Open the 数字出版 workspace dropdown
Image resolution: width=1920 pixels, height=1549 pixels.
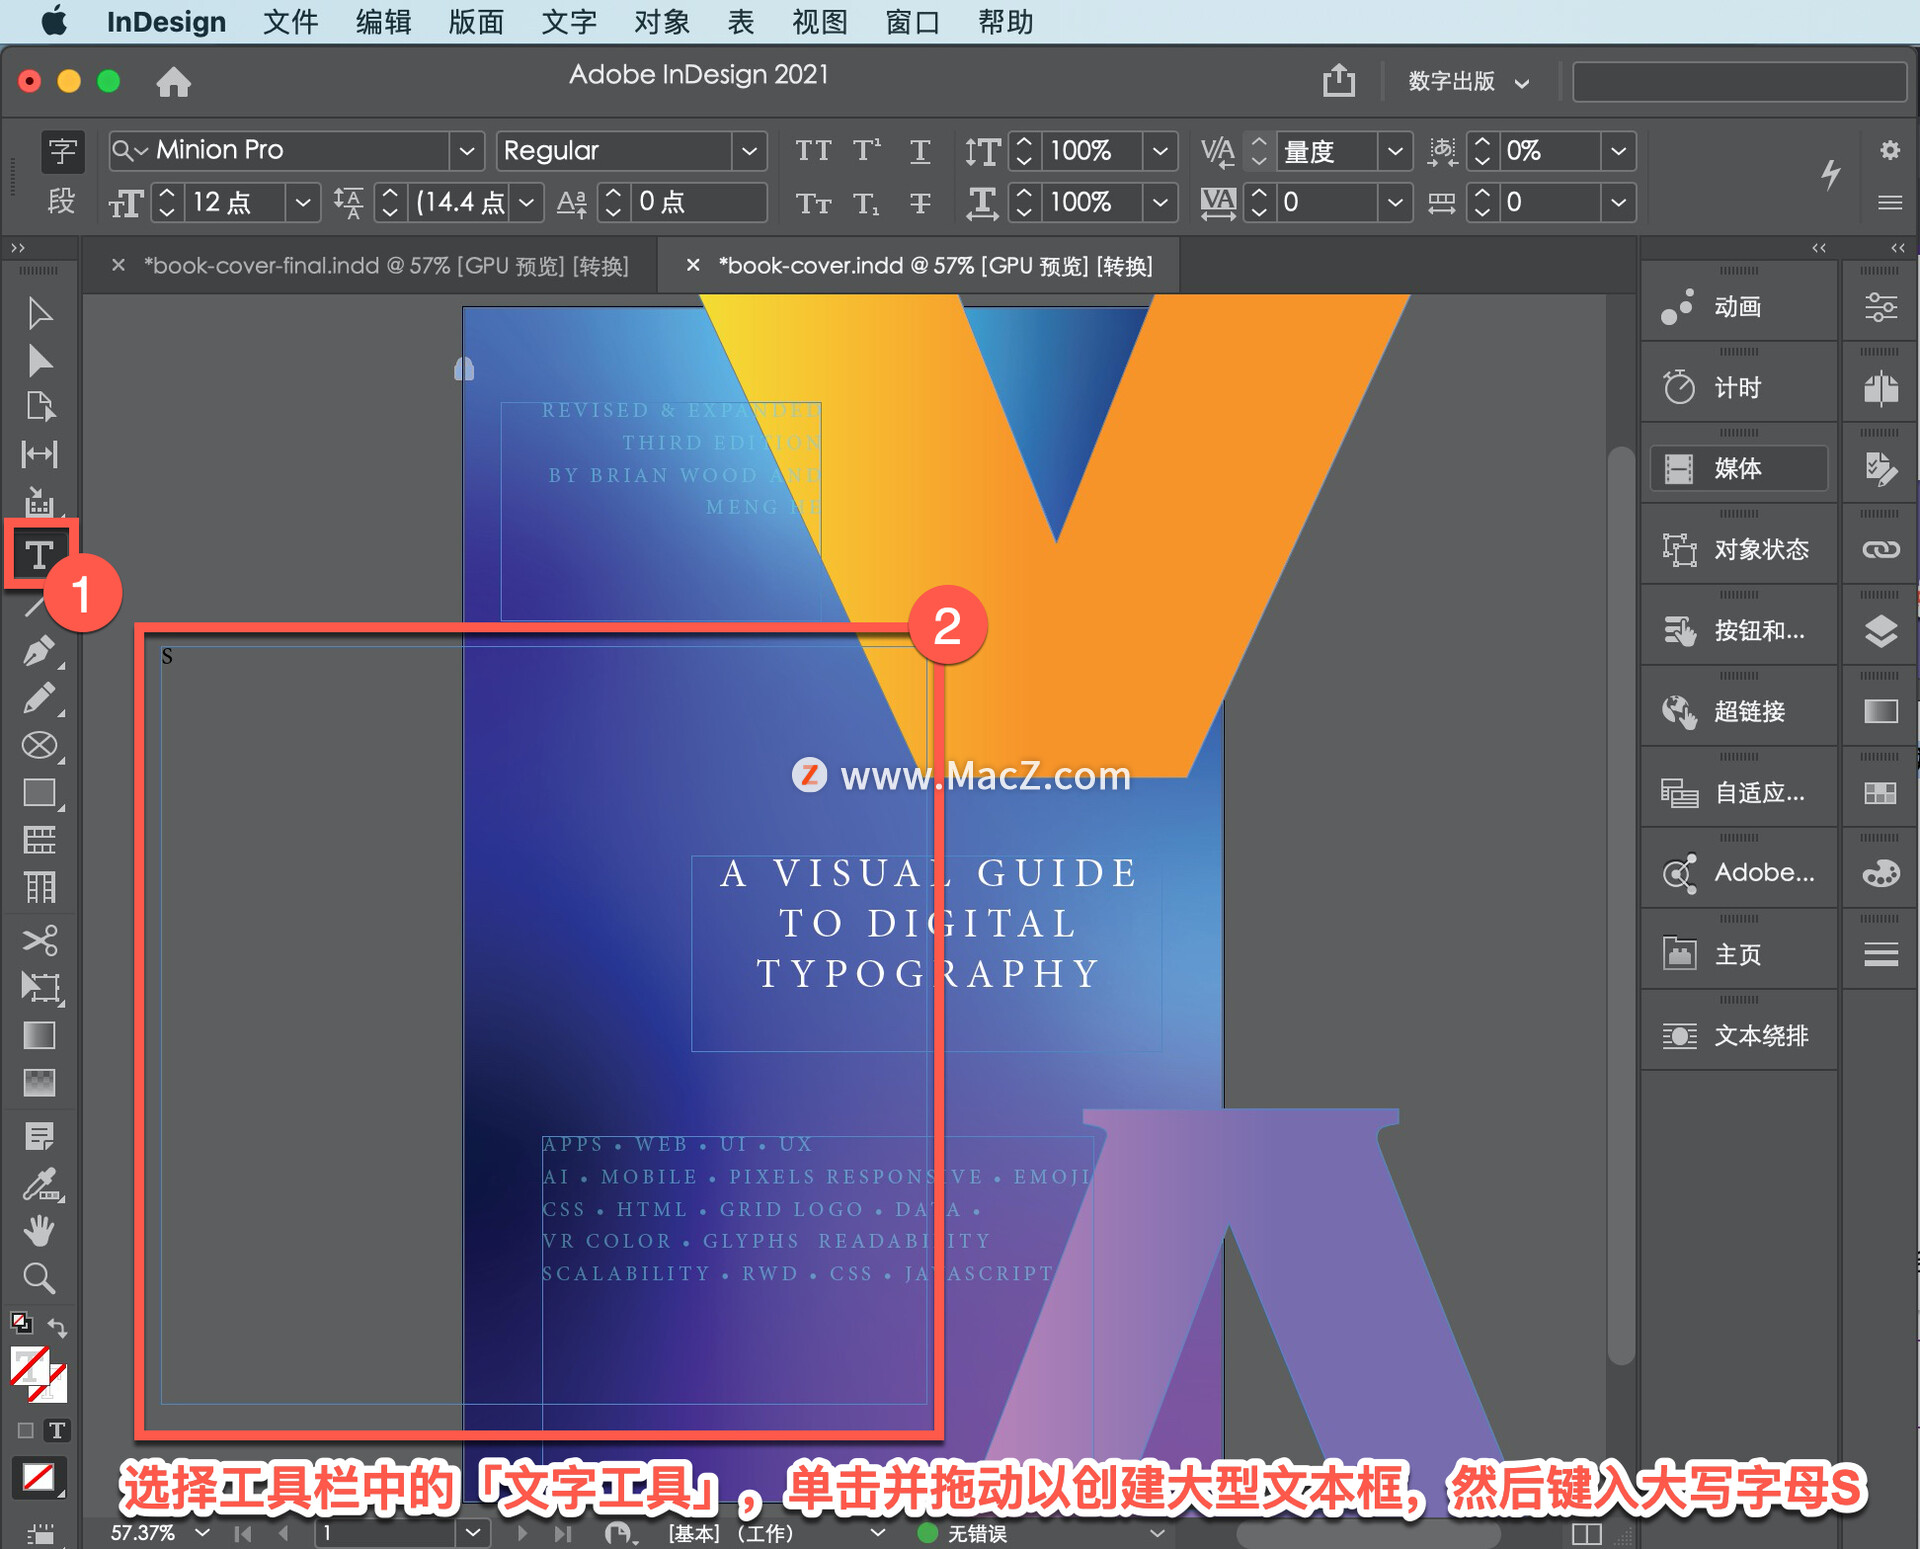[x=1467, y=82]
